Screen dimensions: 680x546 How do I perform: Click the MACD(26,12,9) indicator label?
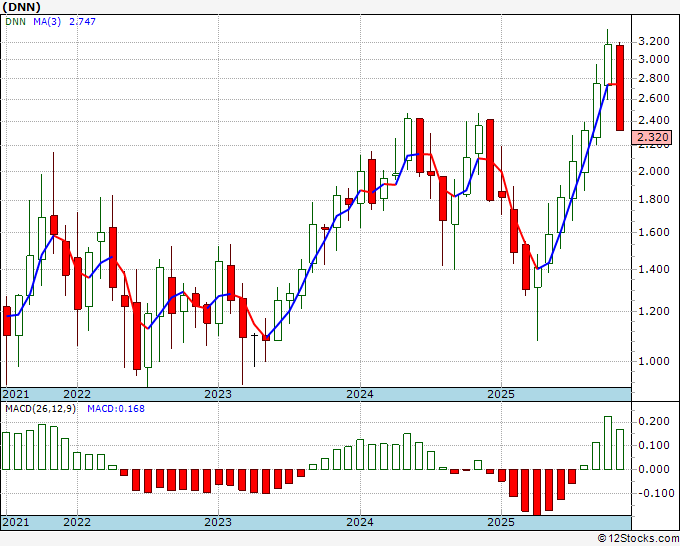click(x=40, y=409)
